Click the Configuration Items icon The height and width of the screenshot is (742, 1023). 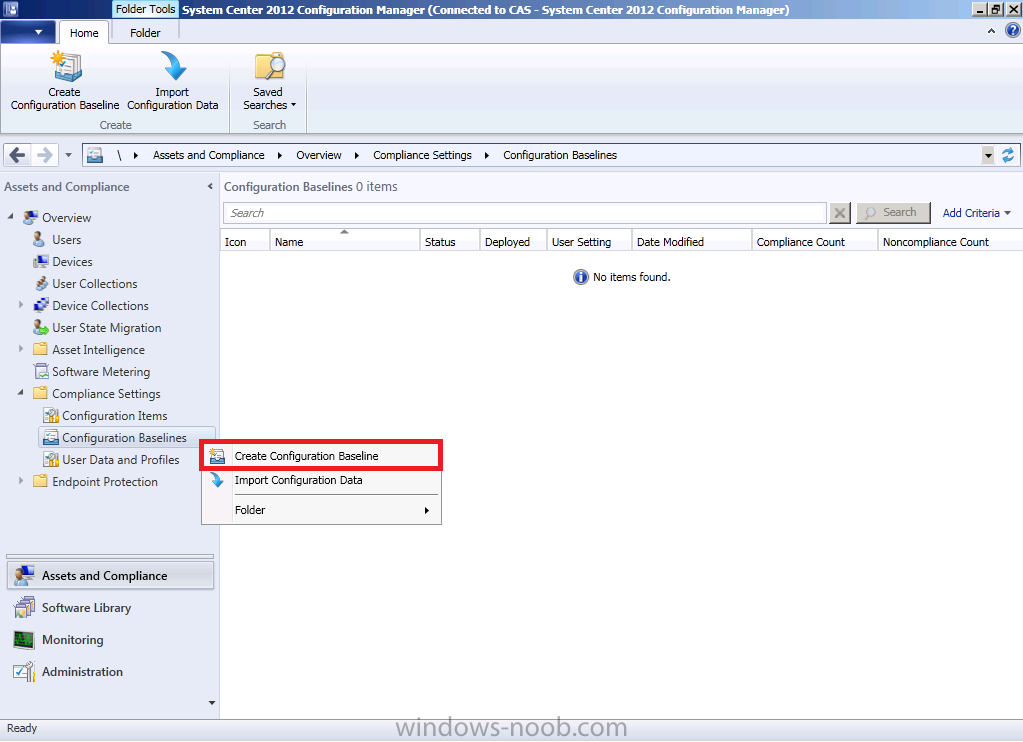51,416
